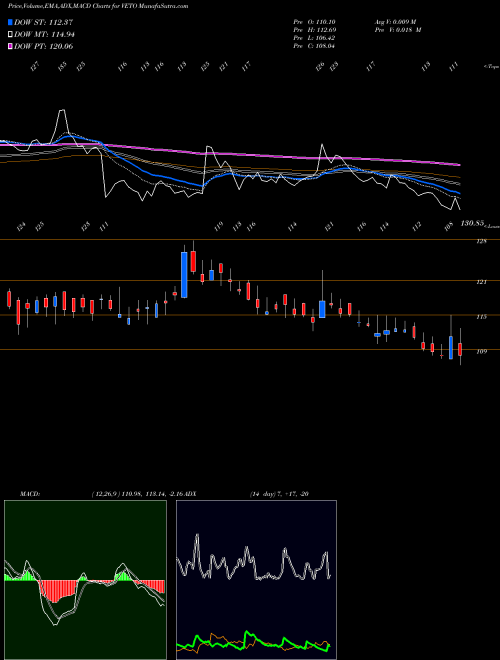Click the rightmost end of the magenta EMA line
This screenshot has width=500, height=660.
pos(459,165)
